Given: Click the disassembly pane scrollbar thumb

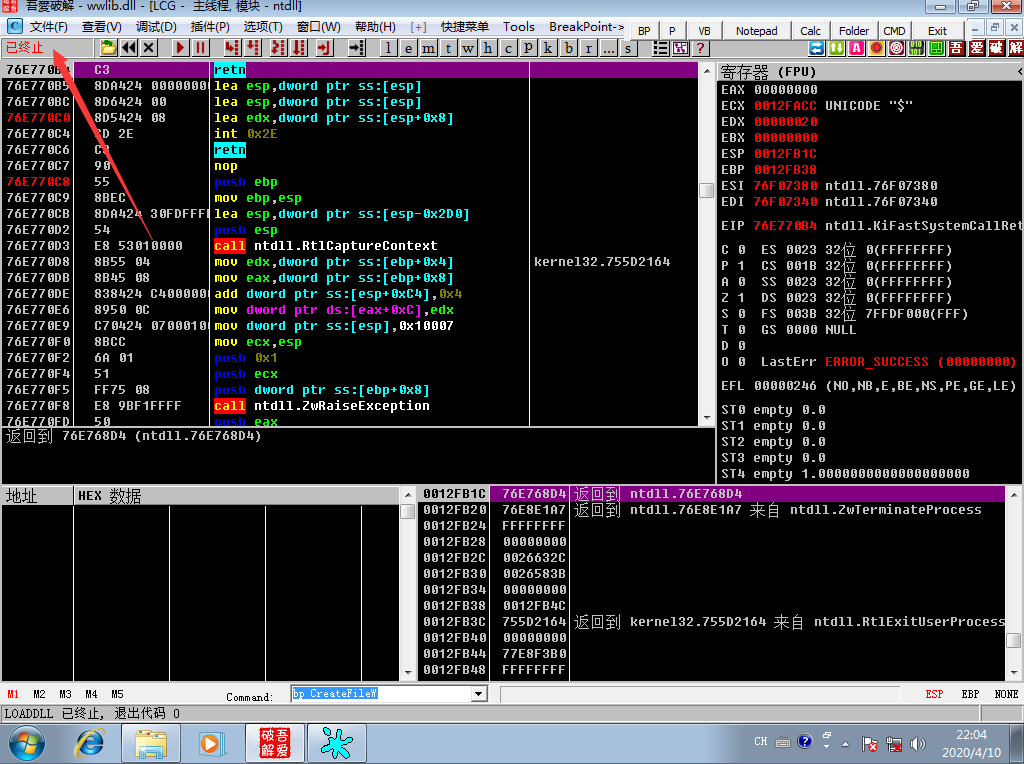Looking at the screenshot, I should point(707,190).
